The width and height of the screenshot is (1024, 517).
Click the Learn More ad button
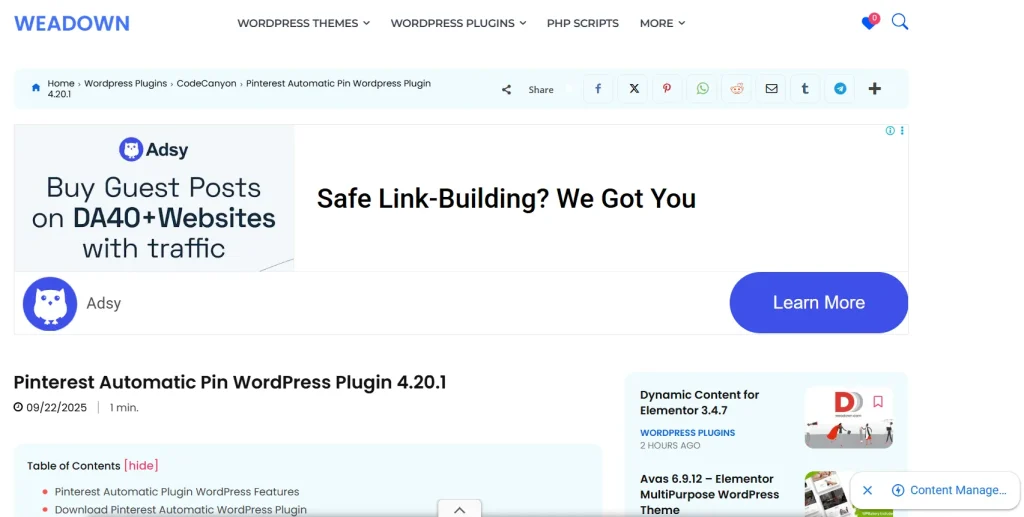[x=818, y=302]
